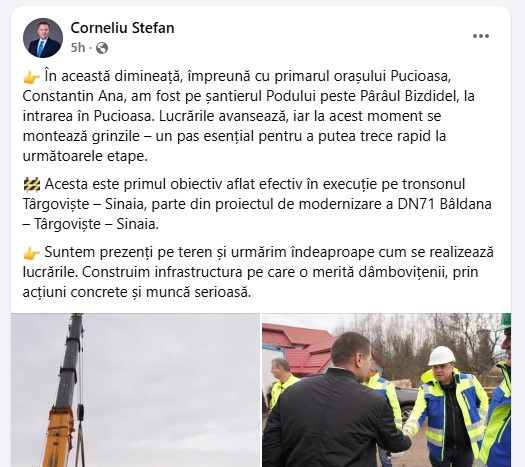Open the Corneliu Stefan profile name link
Viewport: 525px width, 467px height.
[122, 28]
